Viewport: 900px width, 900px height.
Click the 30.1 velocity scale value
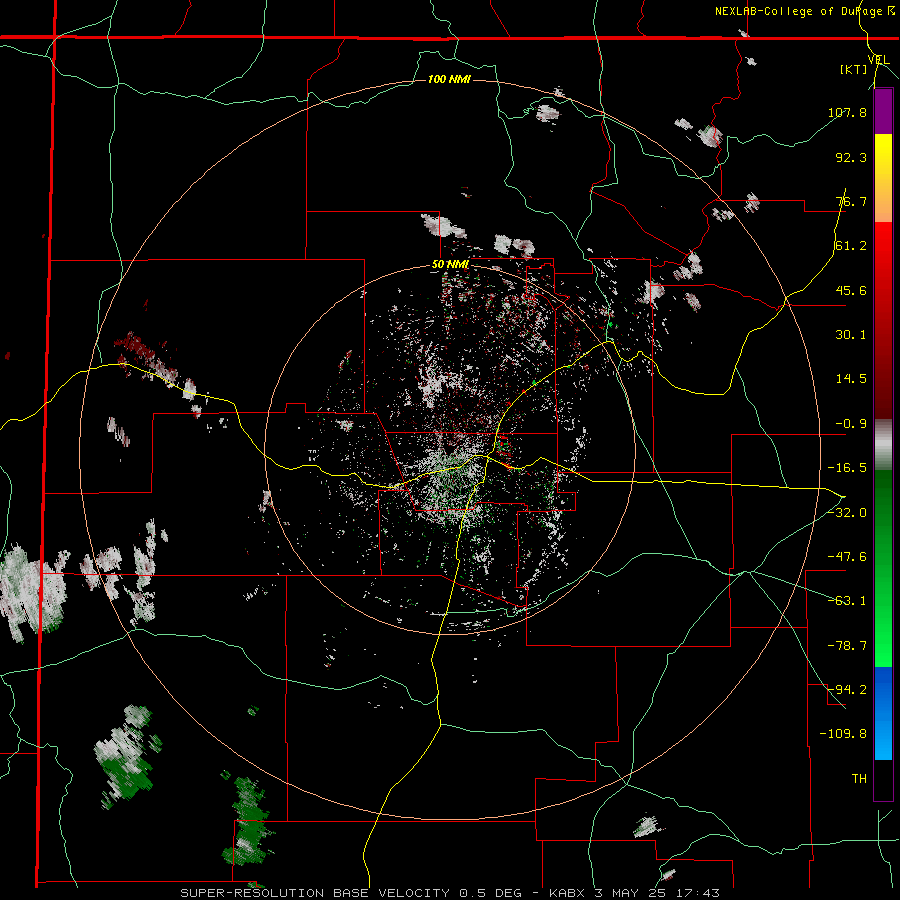click(851, 335)
